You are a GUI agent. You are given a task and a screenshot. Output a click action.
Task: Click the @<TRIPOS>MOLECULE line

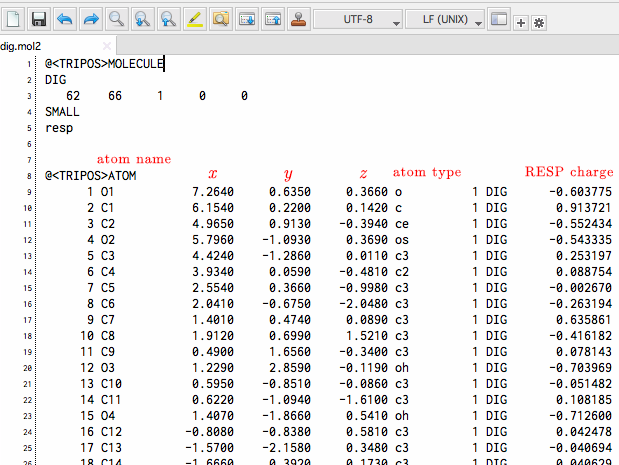coord(104,64)
